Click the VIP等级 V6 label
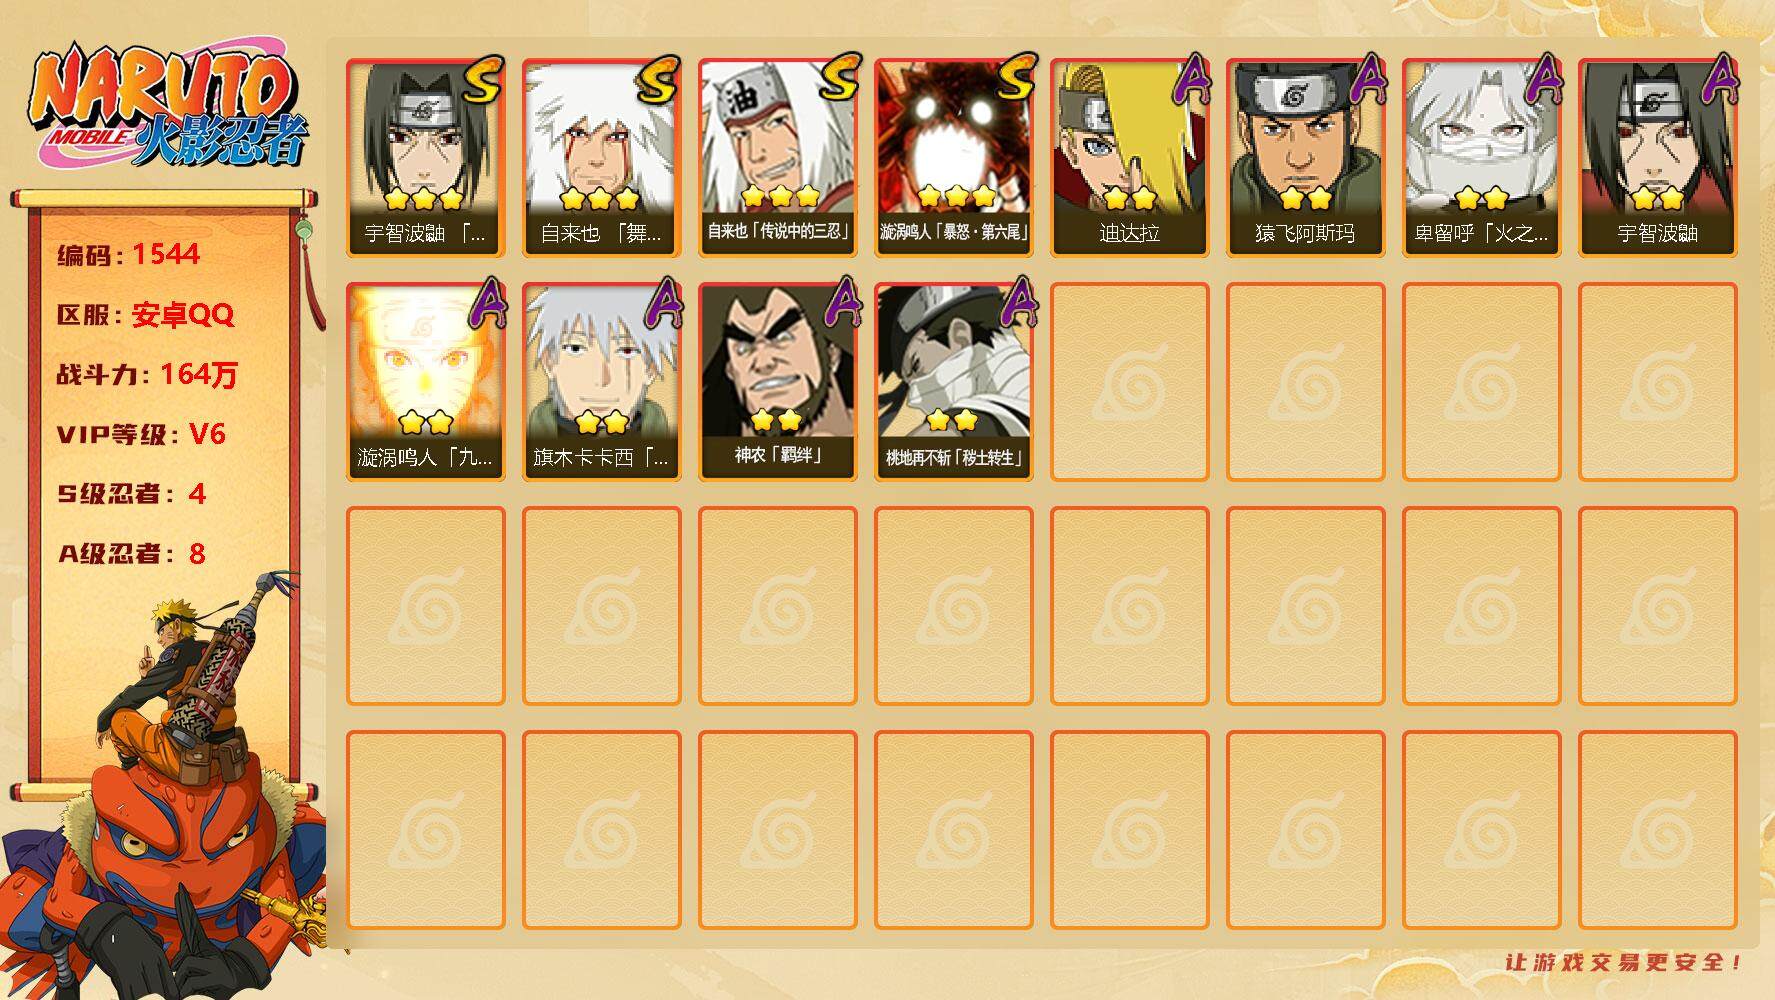This screenshot has width=1775, height=1000. 141,434
